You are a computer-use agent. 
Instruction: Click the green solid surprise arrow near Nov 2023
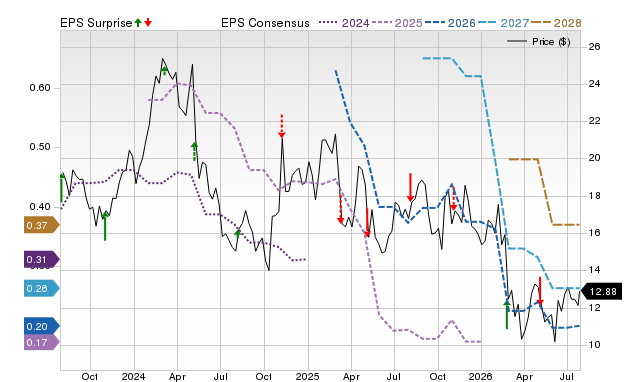point(105,227)
